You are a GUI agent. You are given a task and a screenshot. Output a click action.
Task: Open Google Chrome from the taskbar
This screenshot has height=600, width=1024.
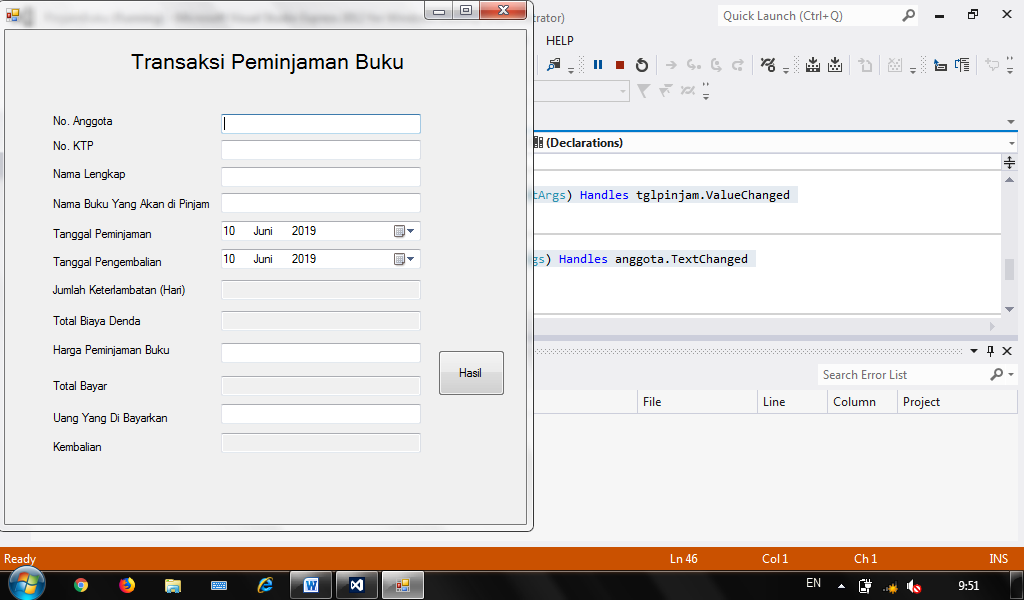click(x=81, y=585)
